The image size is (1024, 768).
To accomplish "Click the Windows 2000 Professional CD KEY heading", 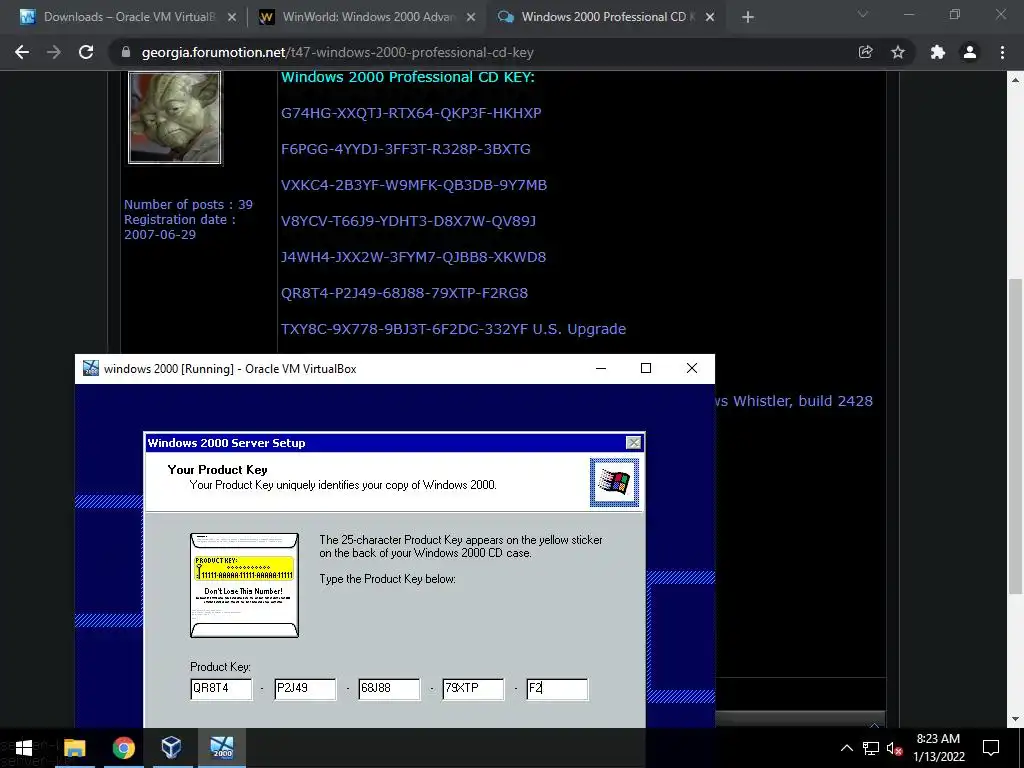I will coord(408,77).
